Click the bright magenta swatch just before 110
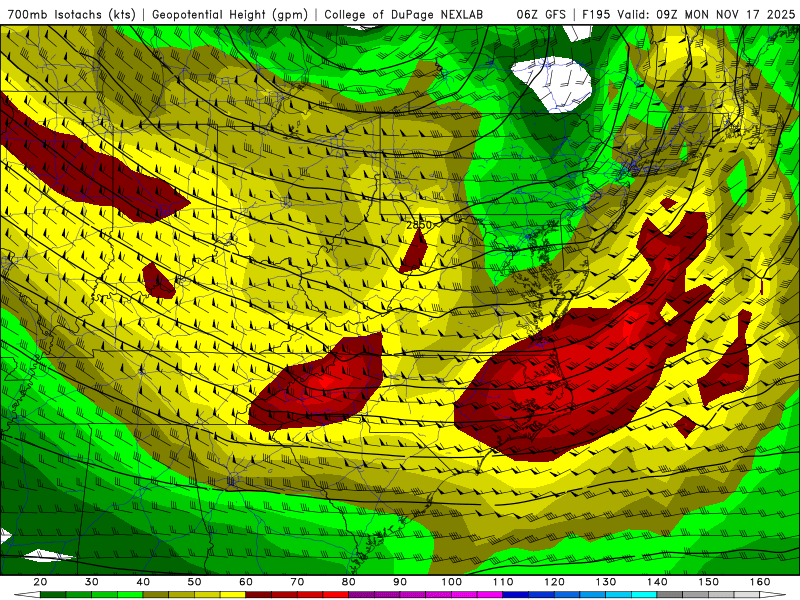 click(490, 595)
